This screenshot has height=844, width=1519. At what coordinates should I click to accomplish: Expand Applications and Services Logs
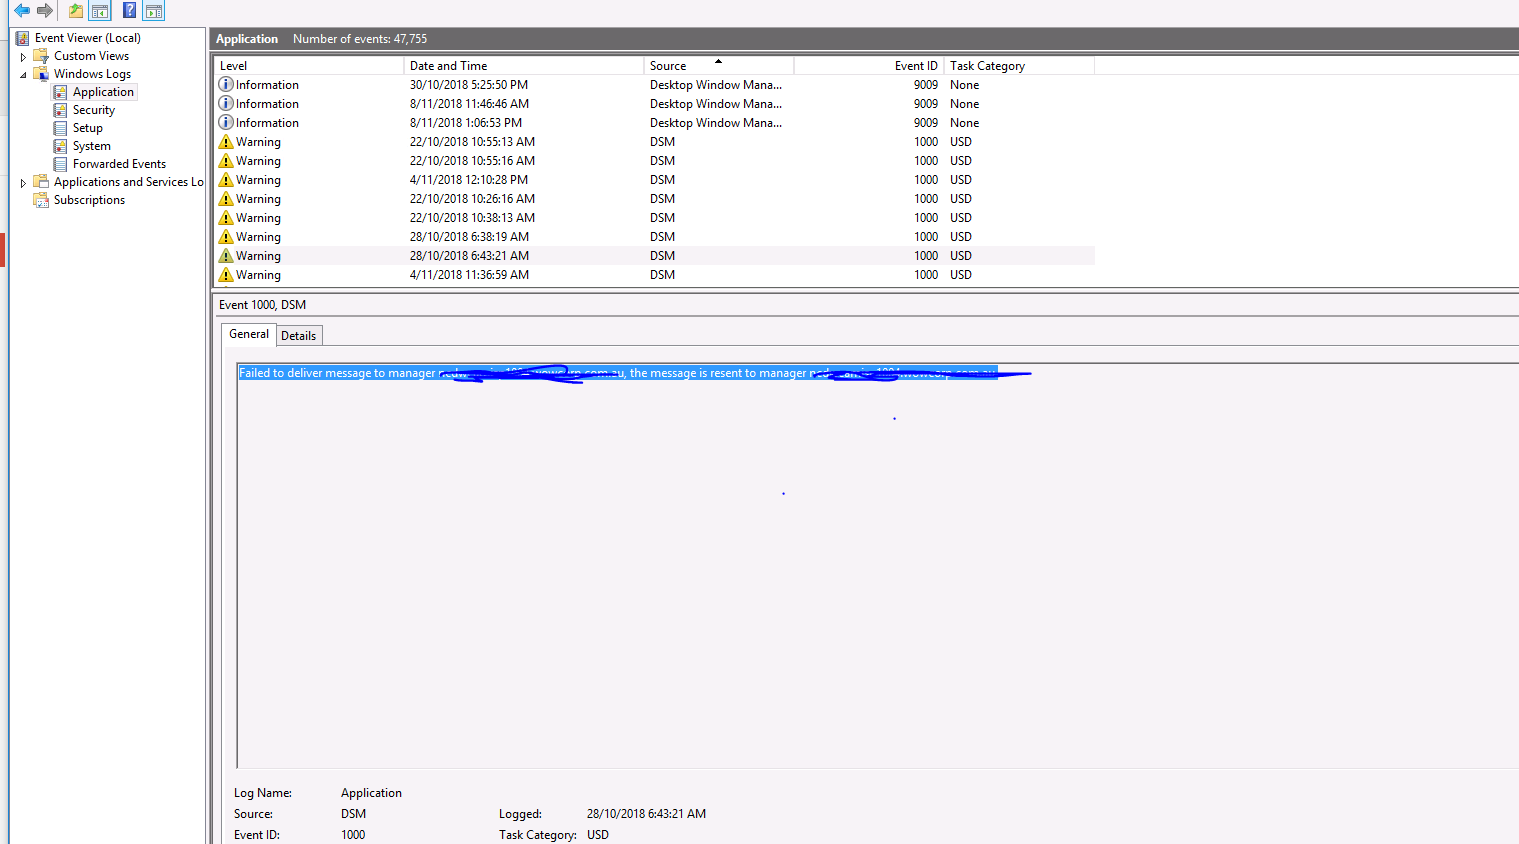pos(23,182)
